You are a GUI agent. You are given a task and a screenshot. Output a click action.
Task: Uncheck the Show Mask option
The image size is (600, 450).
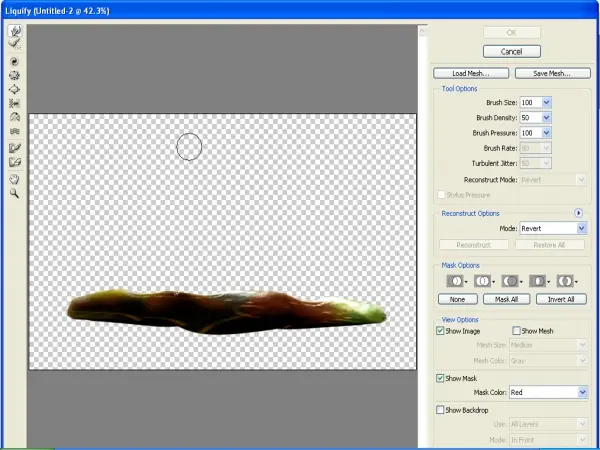tap(440, 378)
